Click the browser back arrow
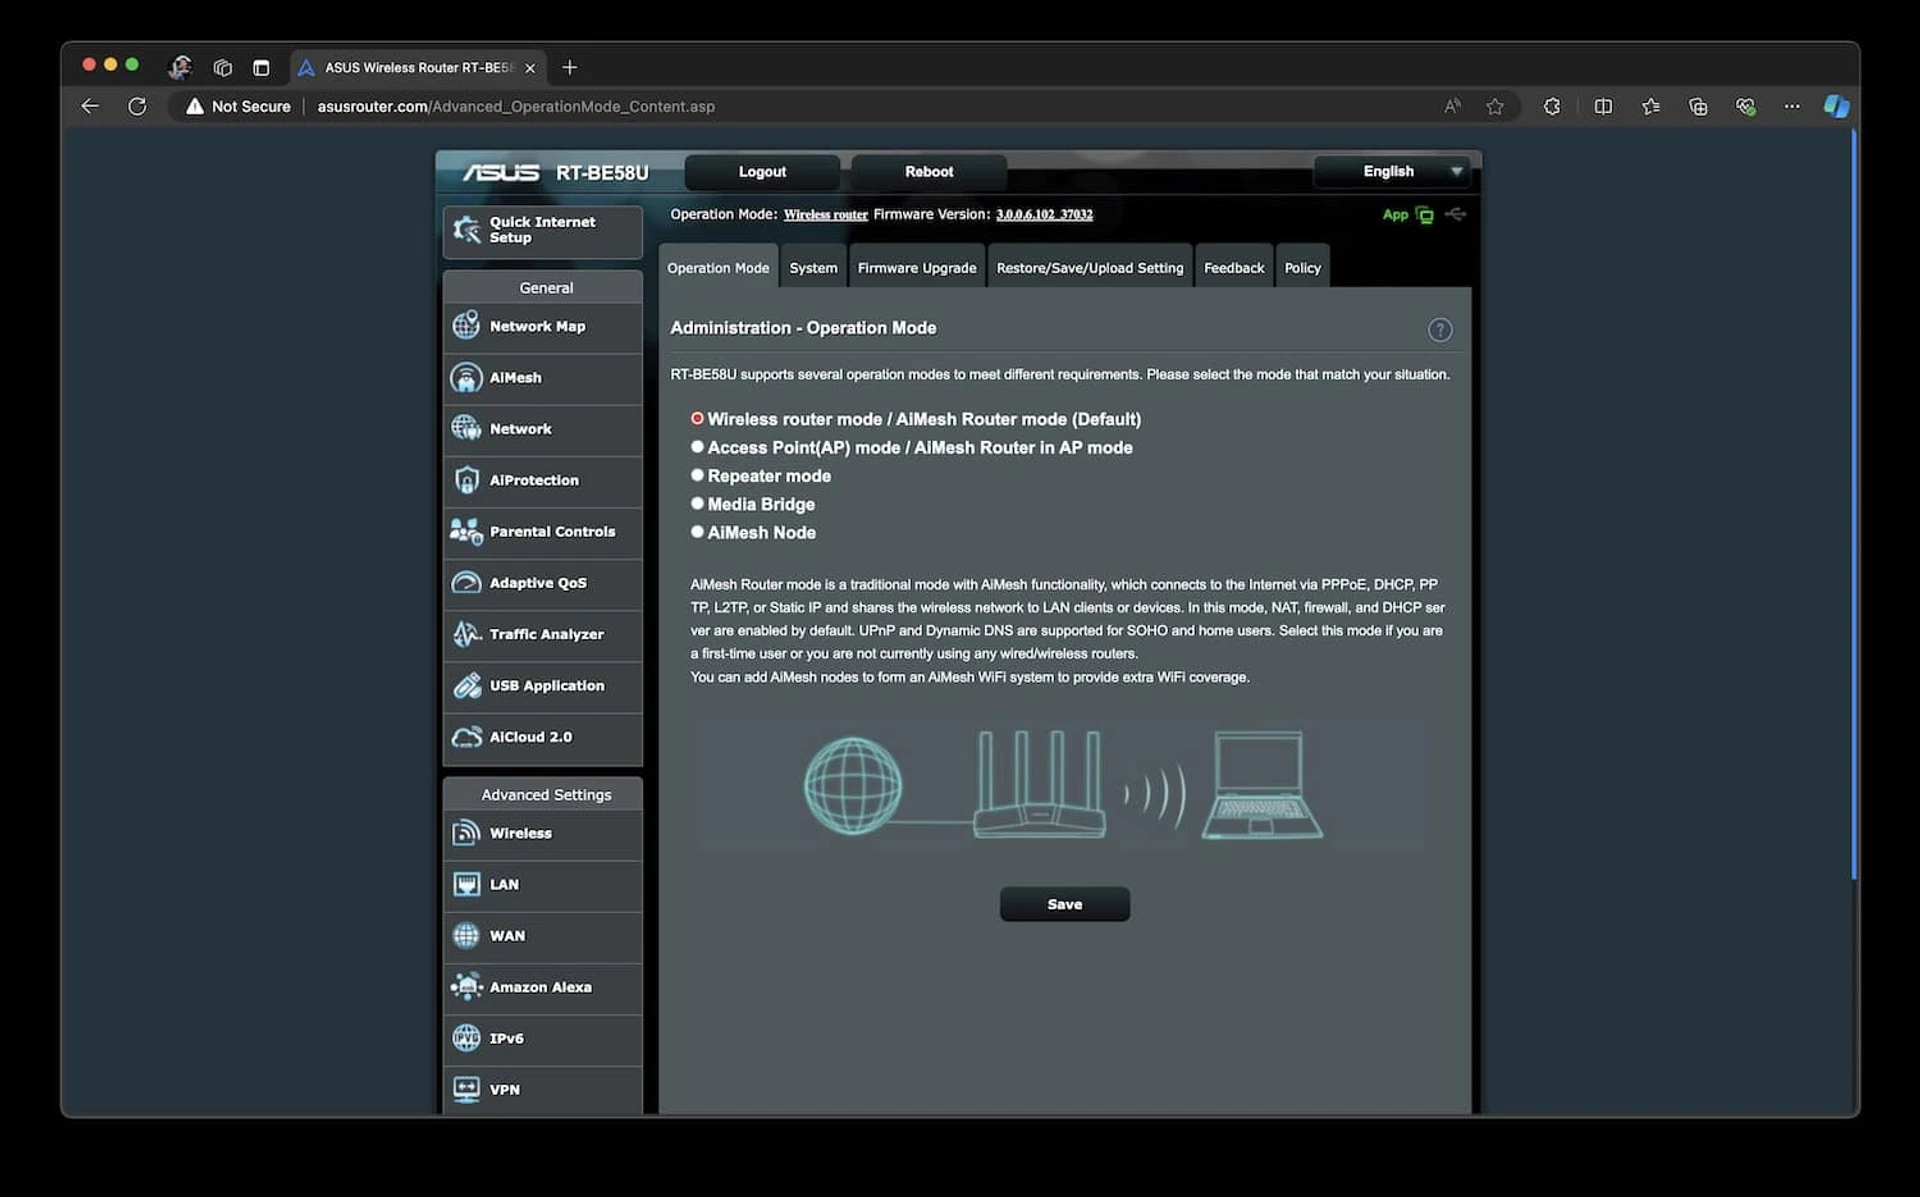 point(90,106)
